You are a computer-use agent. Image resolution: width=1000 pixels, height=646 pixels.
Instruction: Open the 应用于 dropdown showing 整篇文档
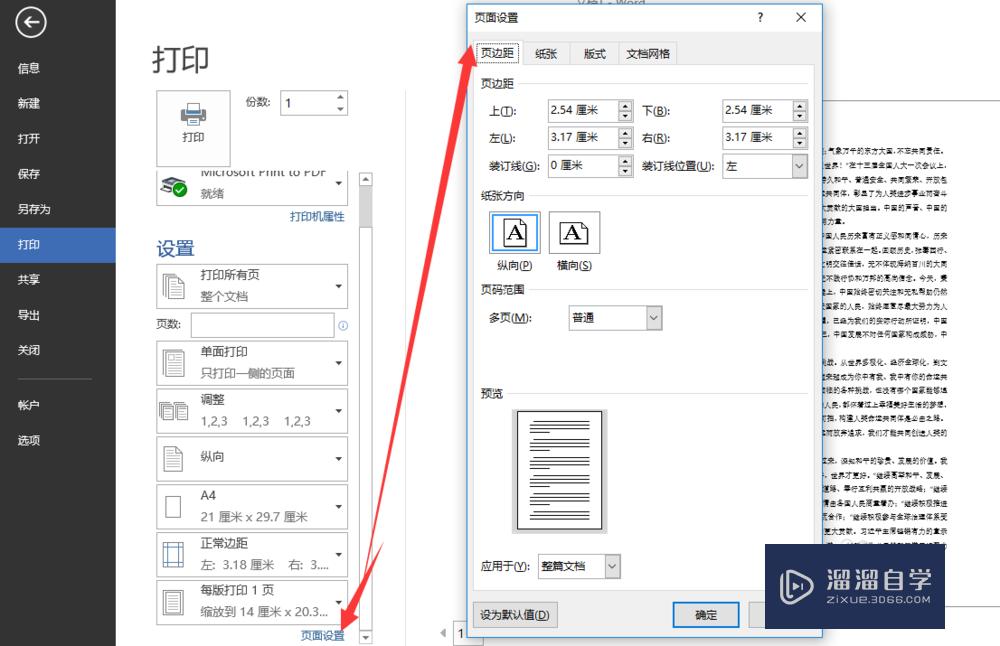(x=578, y=566)
